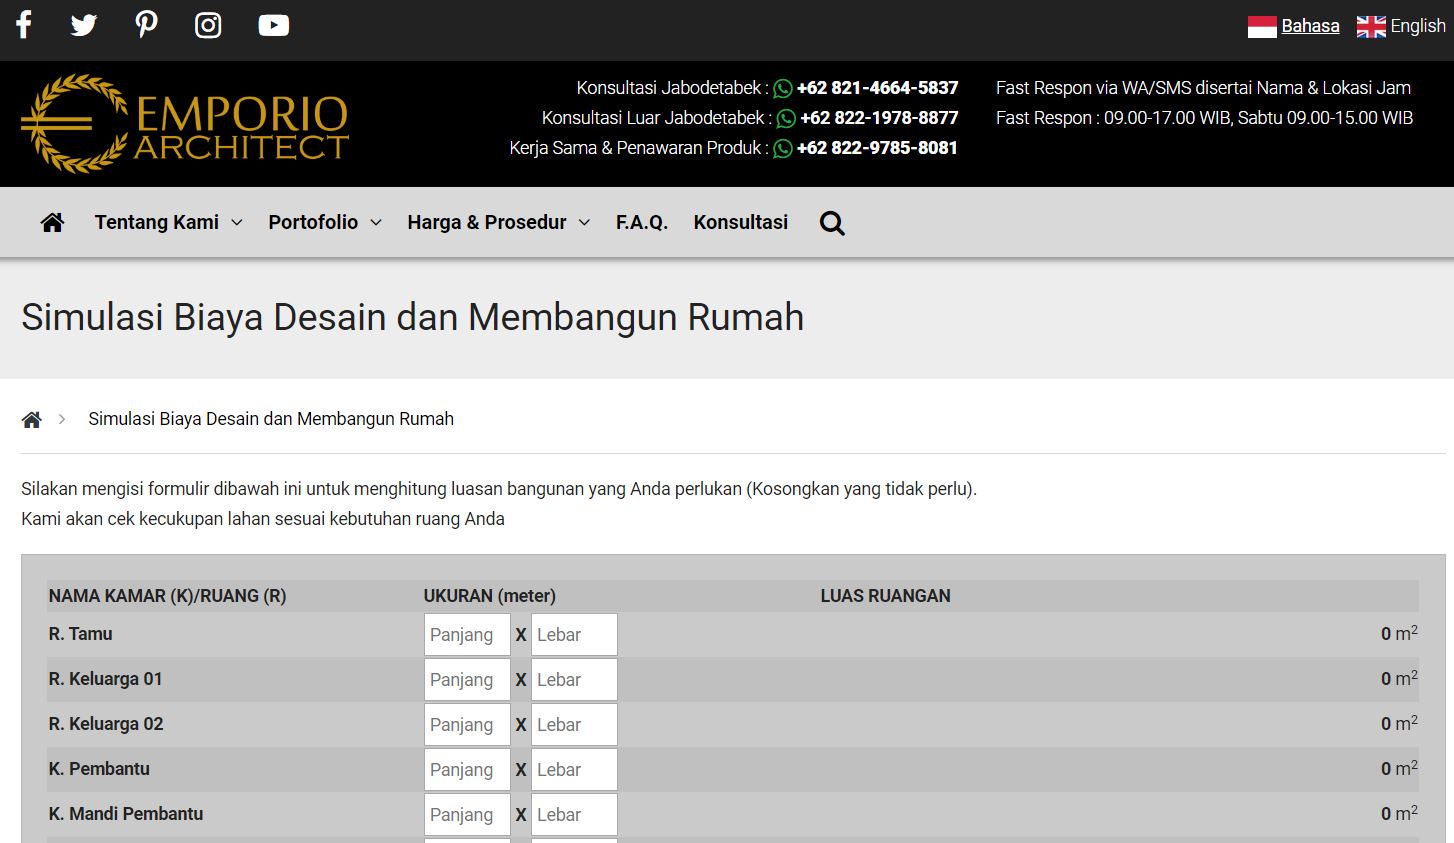This screenshot has height=843, width=1454.
Task: Click the R. Tamu row label
Action: [x=81, y=634]
